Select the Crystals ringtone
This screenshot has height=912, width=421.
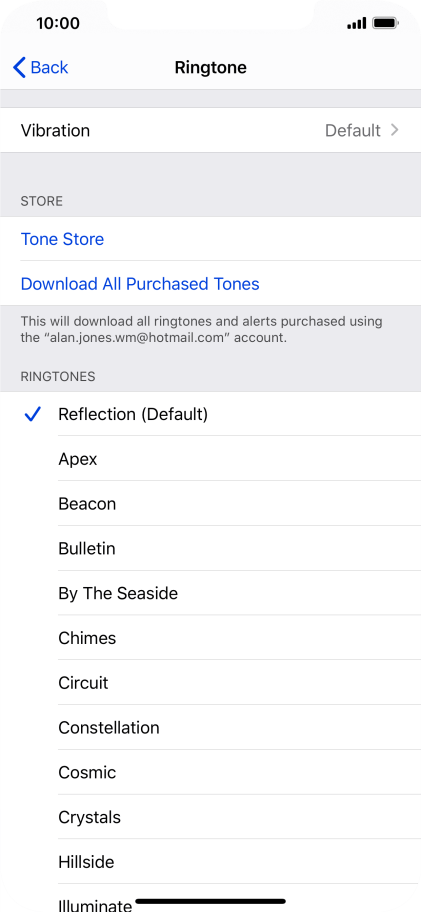(210, 817)
